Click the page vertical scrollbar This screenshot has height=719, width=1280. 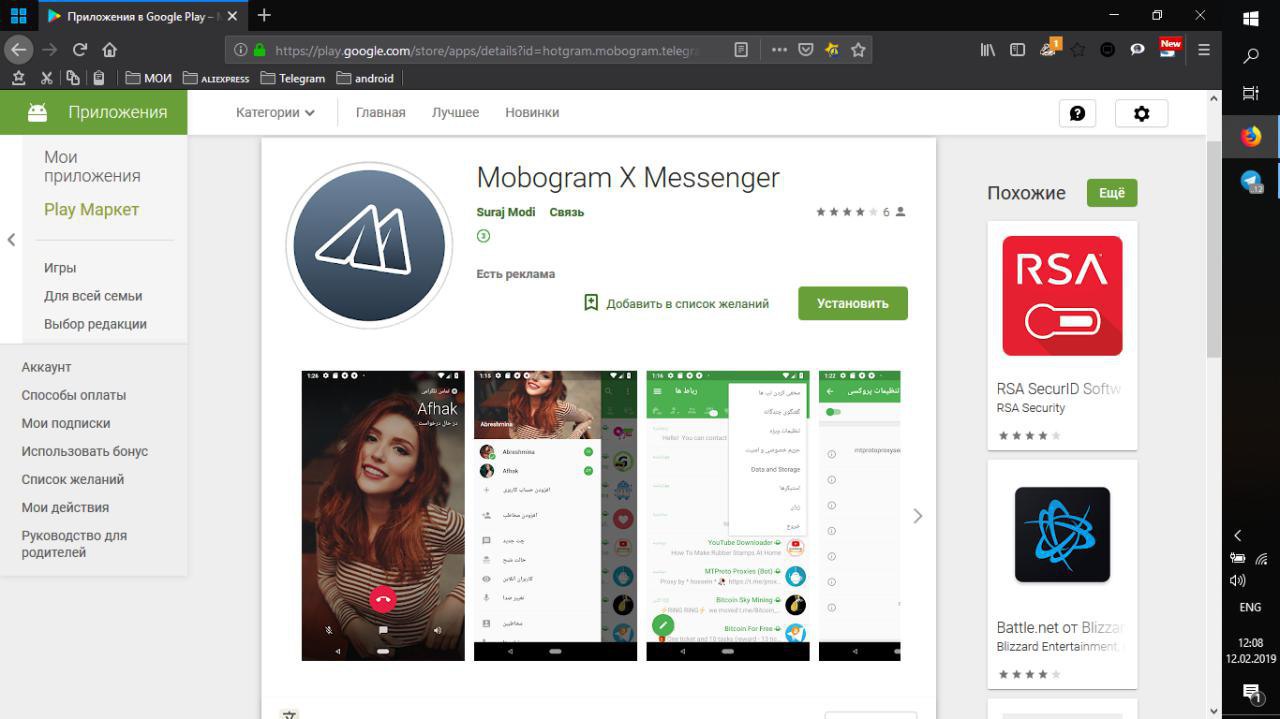click(x=1214, y=250)
